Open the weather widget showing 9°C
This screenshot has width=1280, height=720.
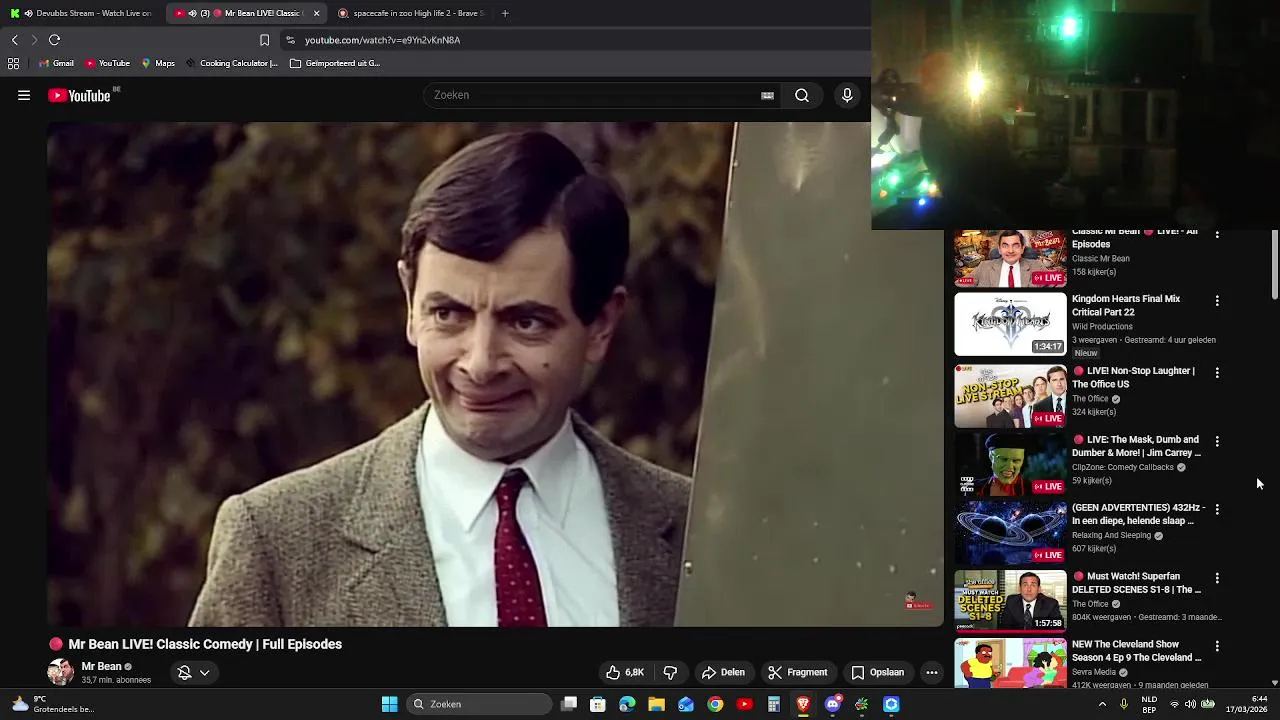coord(52,704)
